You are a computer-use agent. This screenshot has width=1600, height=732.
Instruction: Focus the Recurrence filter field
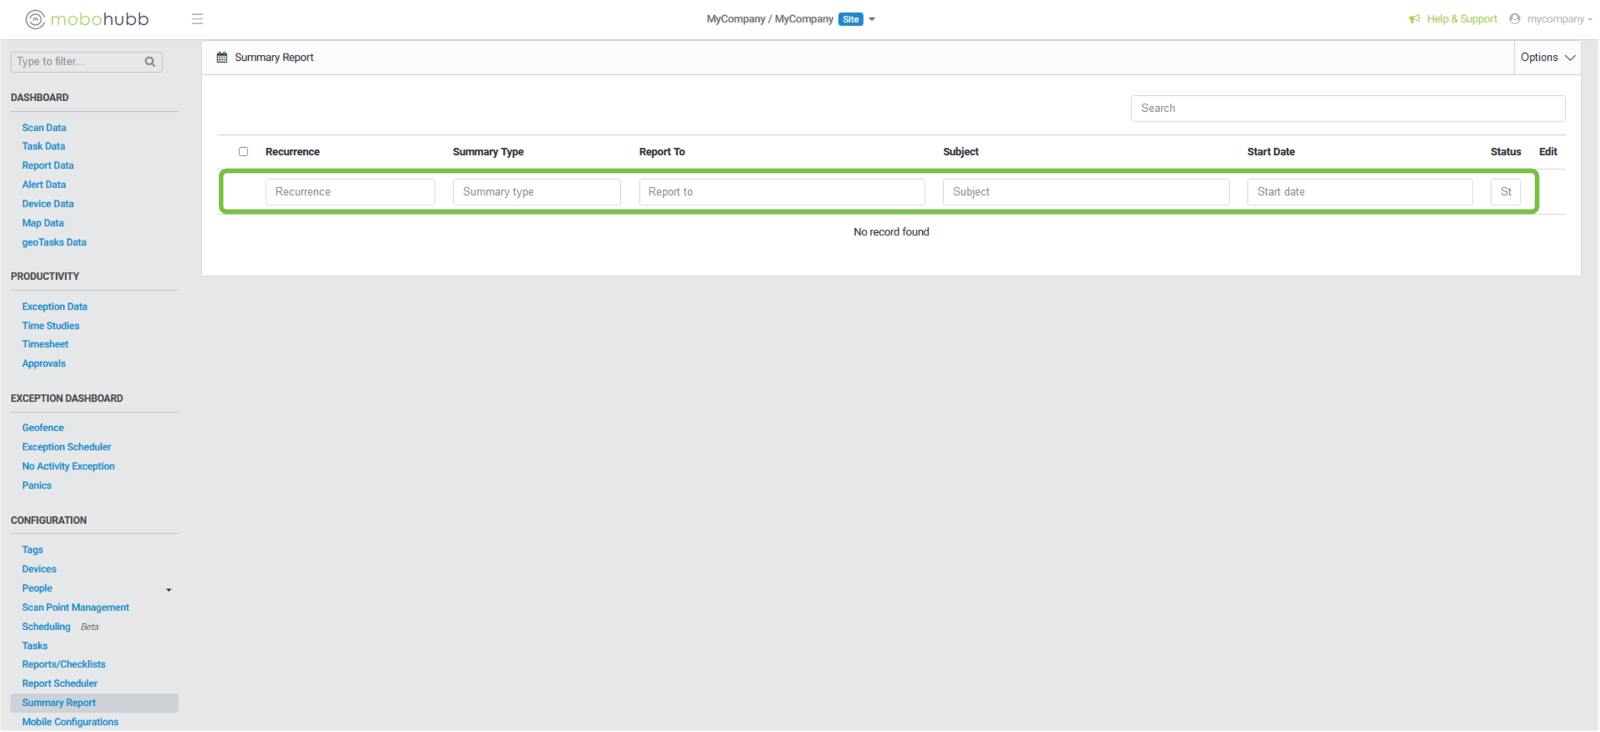(x=350, y=192)
